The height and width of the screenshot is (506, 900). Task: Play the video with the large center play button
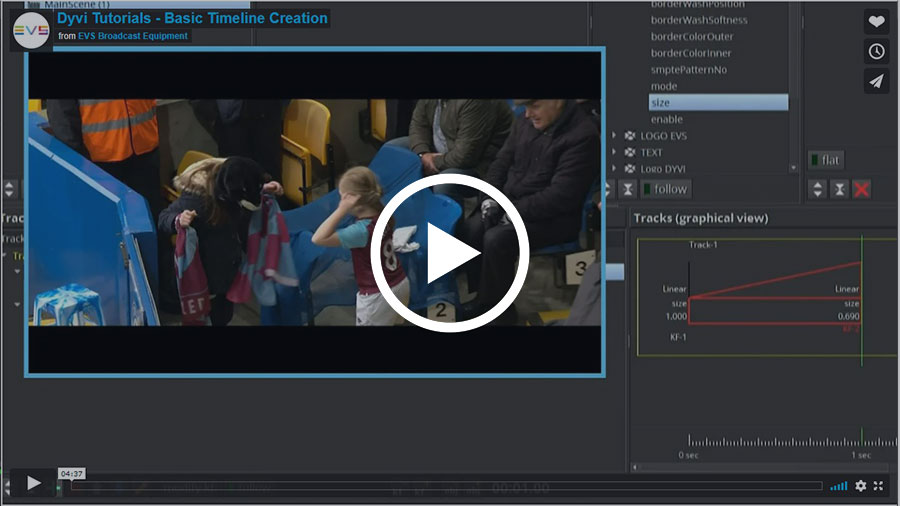(x=449, y=253)
